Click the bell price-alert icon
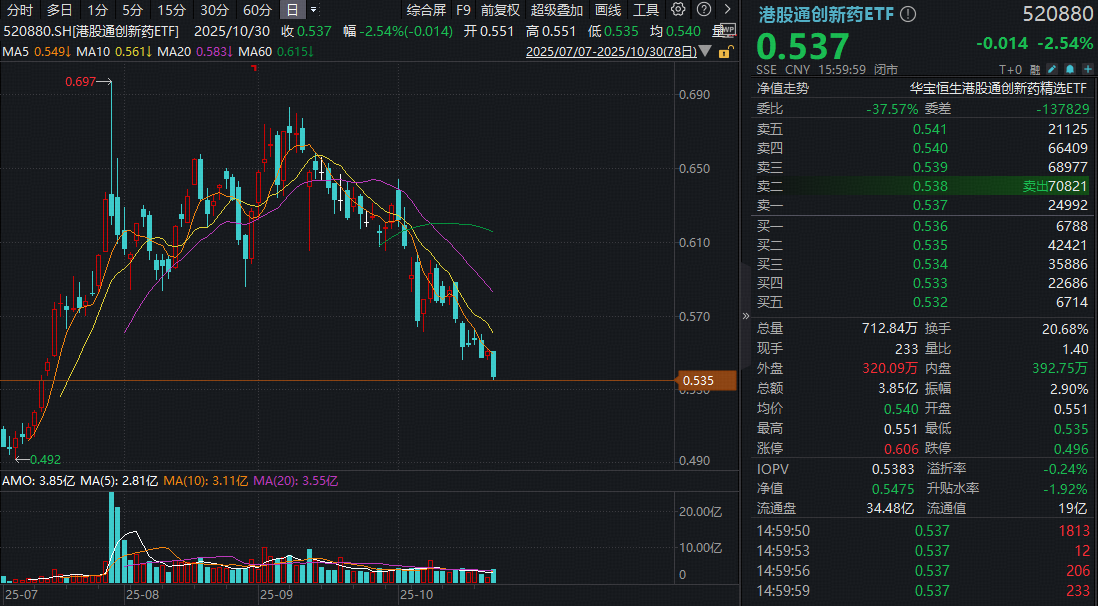Viewport: 1098px width, 606px height. pos(1070,69)
